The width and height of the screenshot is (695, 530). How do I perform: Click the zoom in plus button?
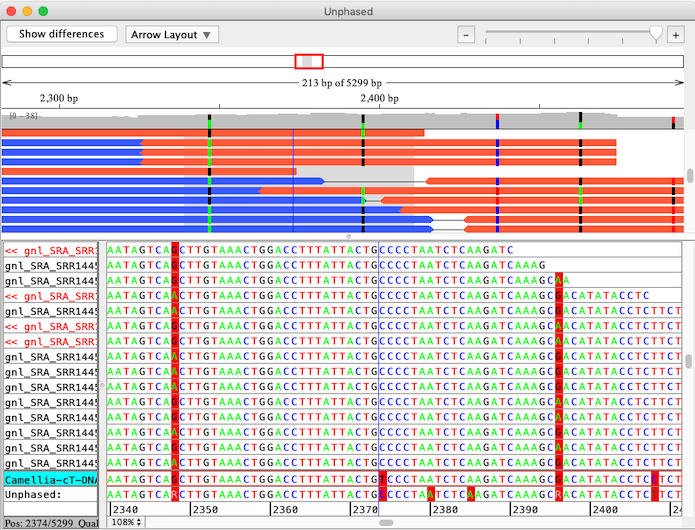pyautogui.click(x=676, y=34)
